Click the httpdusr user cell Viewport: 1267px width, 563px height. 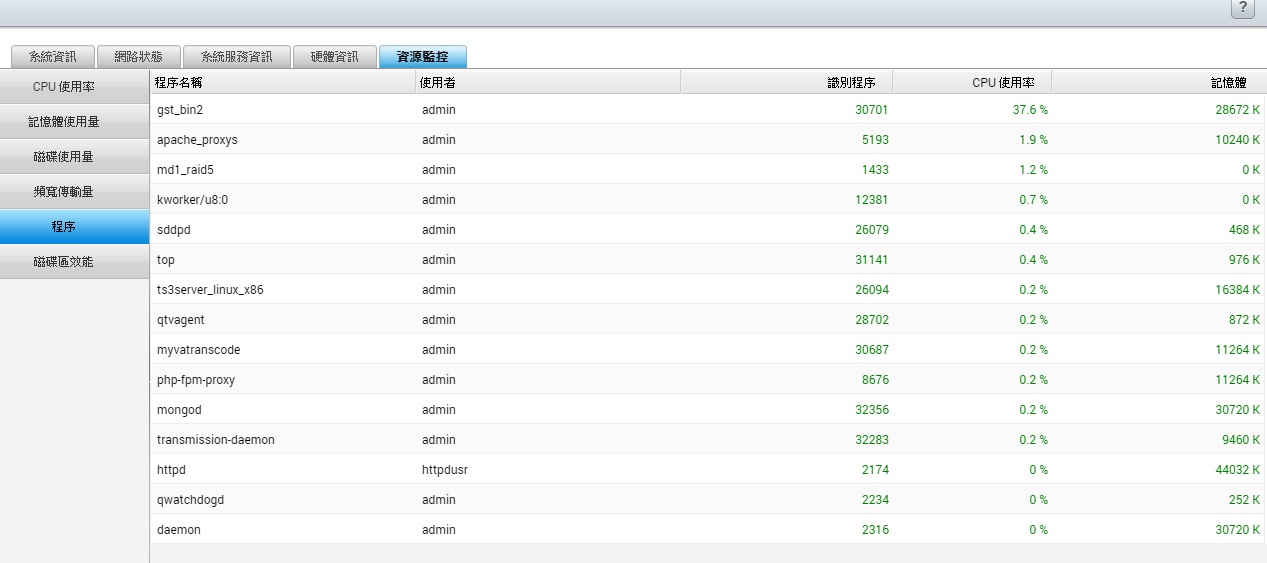[445, 469]
